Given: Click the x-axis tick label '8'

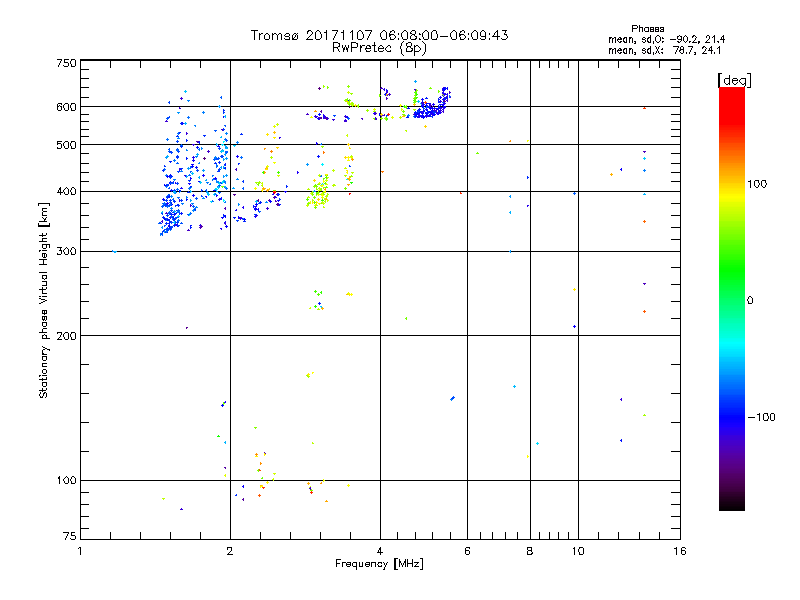Looking at the screenshot, I should [530, 551].
